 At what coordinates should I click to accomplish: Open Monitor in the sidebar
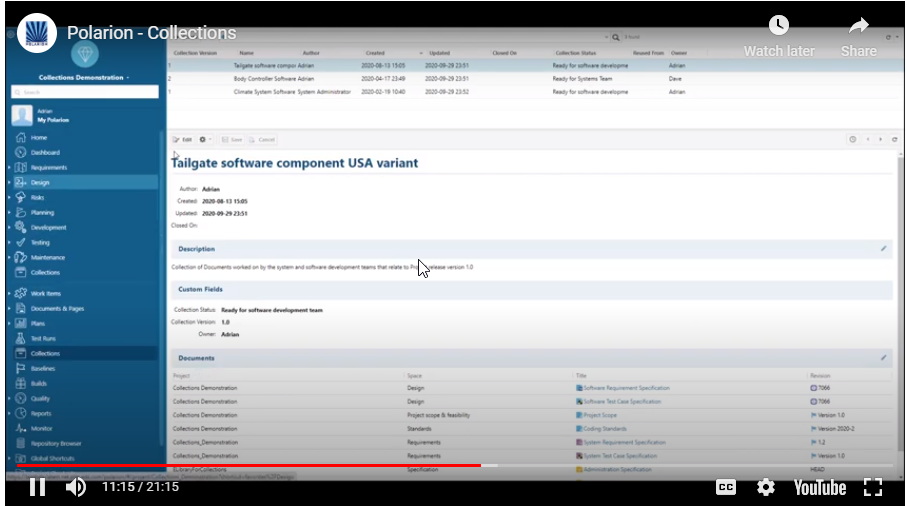[x=42, y=429]
